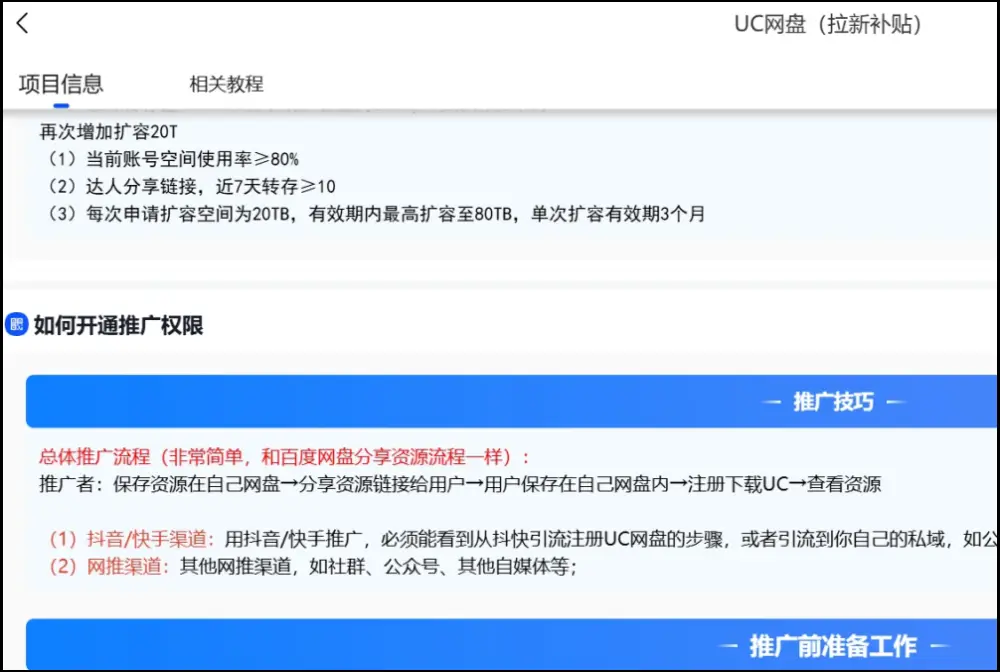Switch to the 相关教程 tab
Viewport: 1000px width, 672px height.
tap(226, 84)
